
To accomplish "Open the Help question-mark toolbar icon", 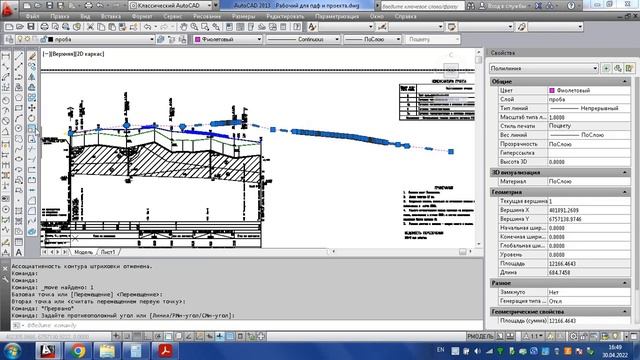I will click(x=298, y=27).
